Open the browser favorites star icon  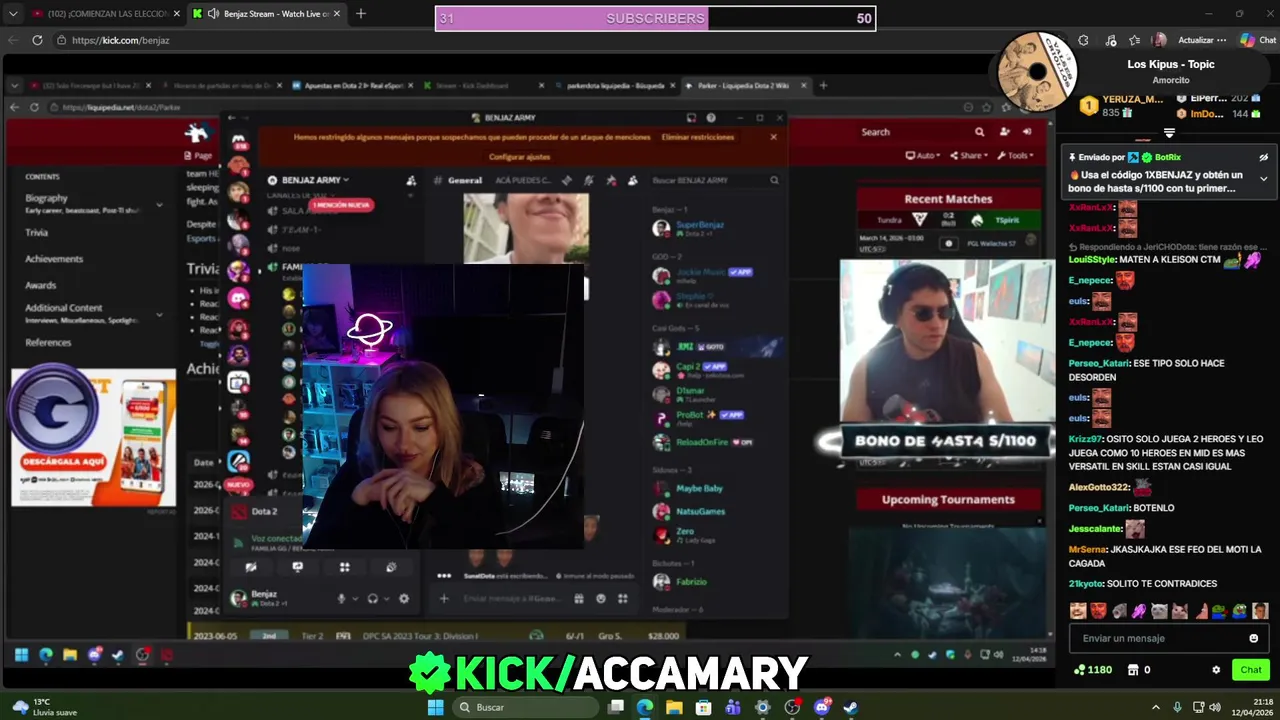click(1135, 40)
